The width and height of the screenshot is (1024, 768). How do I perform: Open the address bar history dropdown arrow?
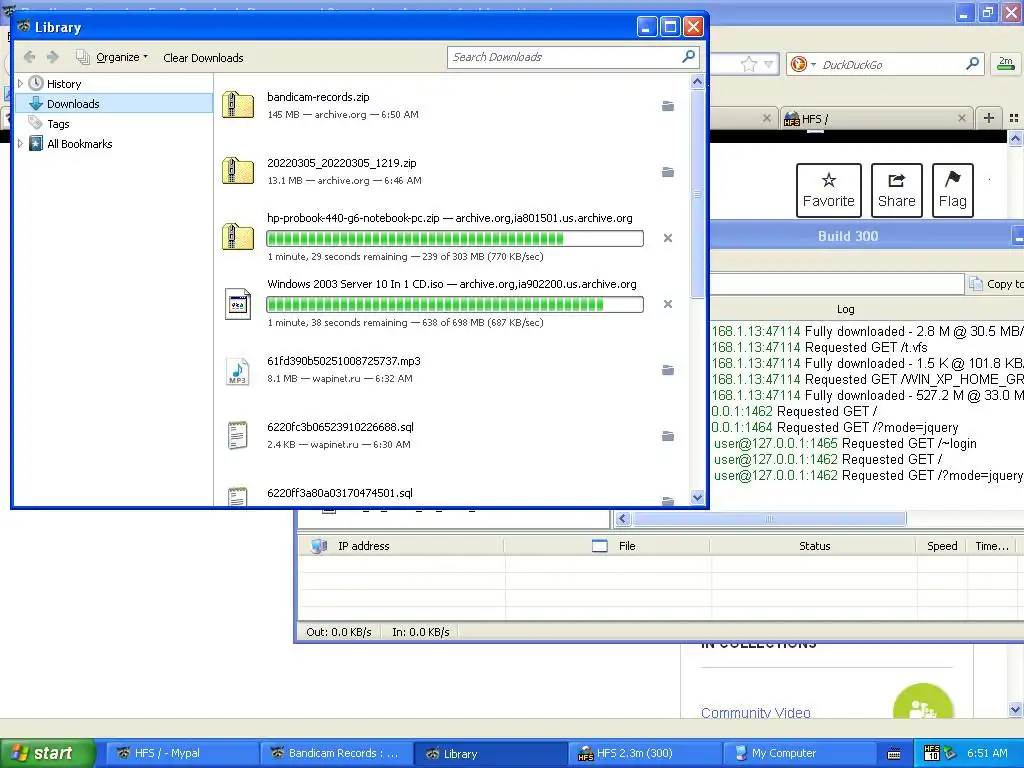tap(769, 64)
